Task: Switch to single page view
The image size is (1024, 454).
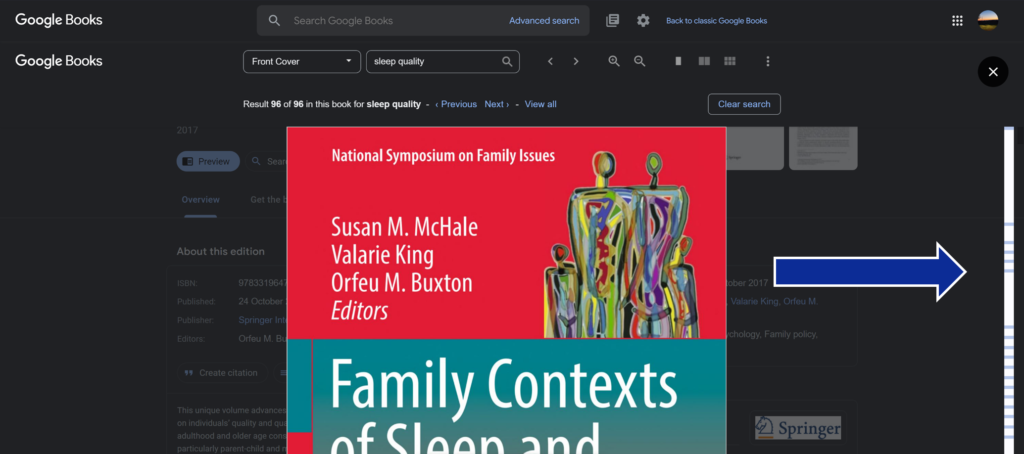Action: (679, 61)
